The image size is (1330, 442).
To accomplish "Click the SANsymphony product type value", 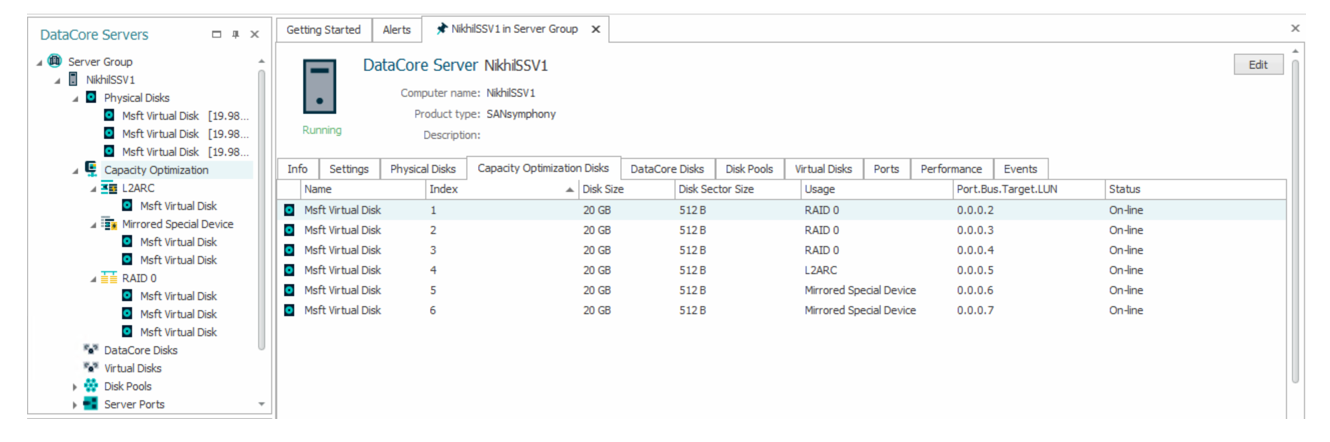I will click(x=521, y=114).
